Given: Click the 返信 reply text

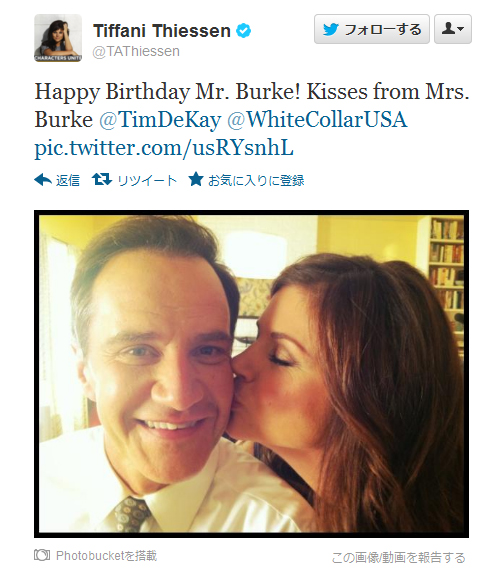Looking at the screenshot, I should (x=68, y=180).
